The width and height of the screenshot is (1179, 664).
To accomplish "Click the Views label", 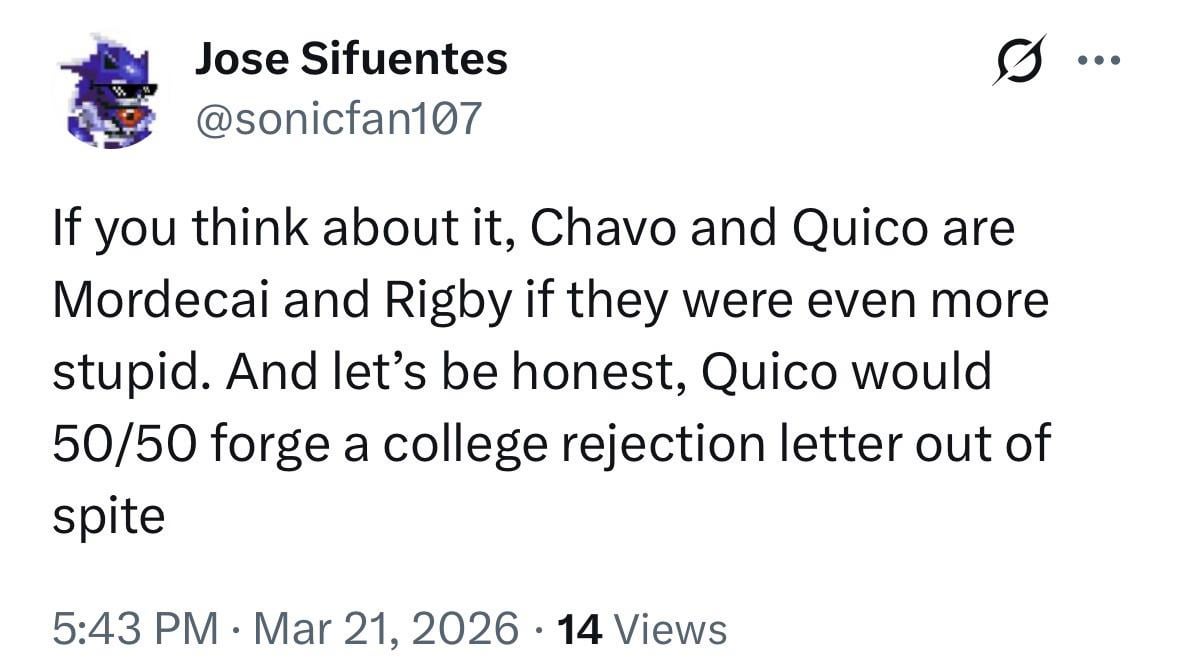I will tap(669, 628).
